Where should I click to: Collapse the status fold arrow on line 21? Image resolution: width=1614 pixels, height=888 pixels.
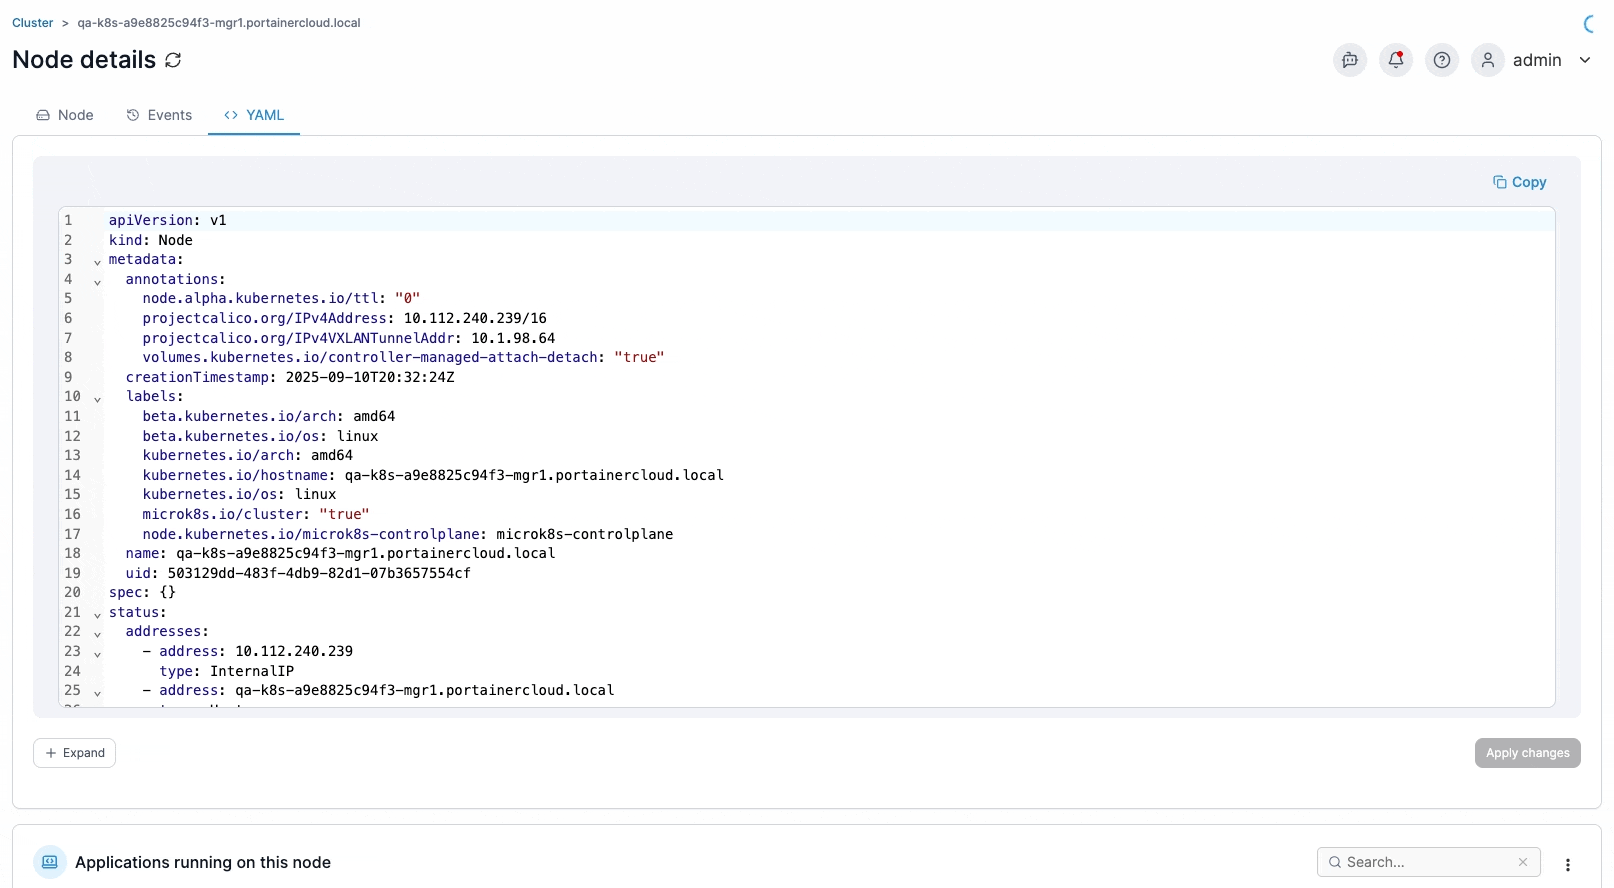tap(97, 615)
